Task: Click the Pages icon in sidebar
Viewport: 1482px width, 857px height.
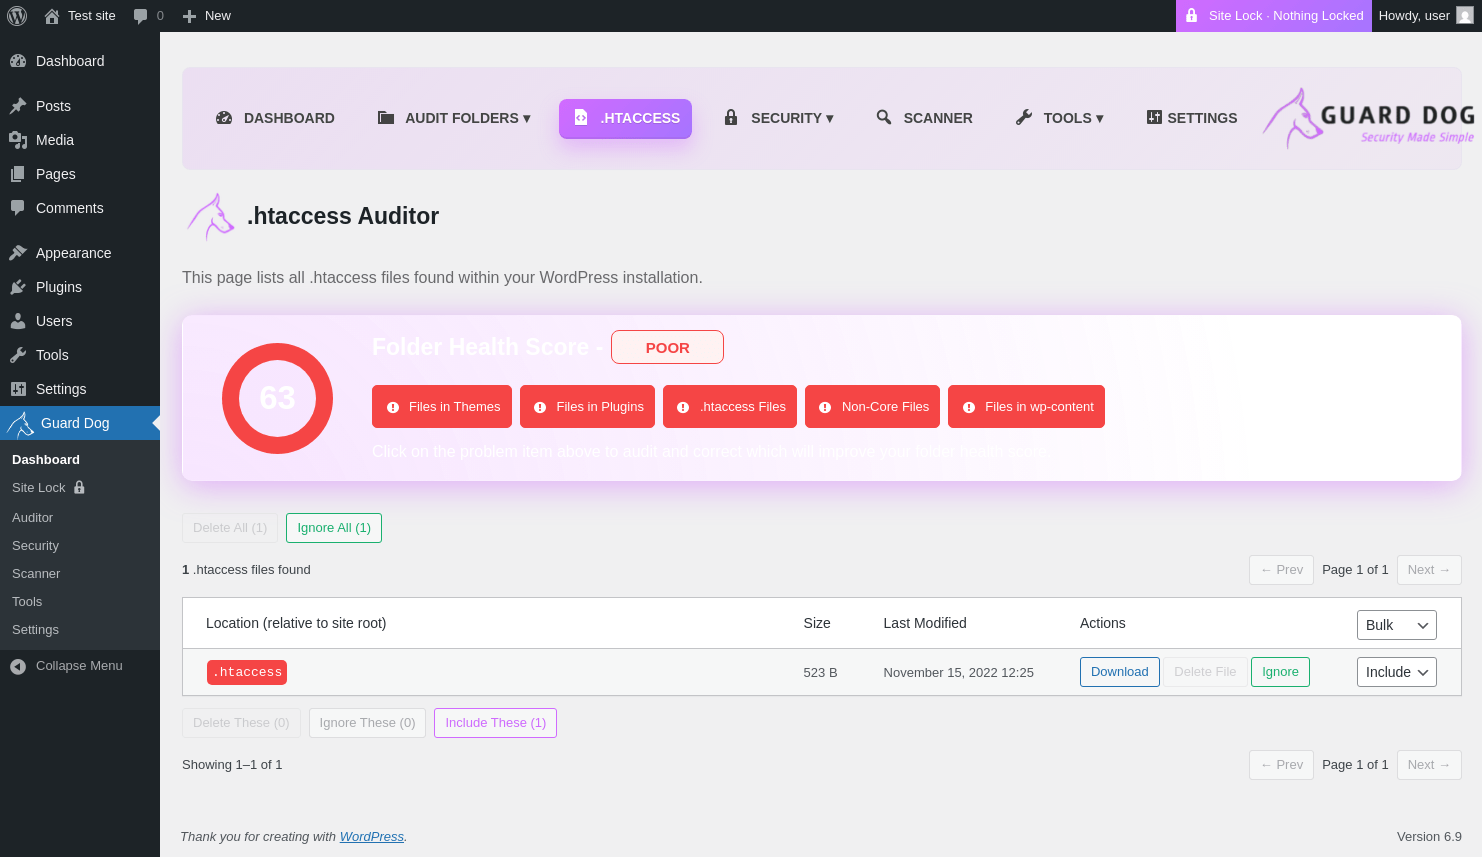Action: pos(18,174)
